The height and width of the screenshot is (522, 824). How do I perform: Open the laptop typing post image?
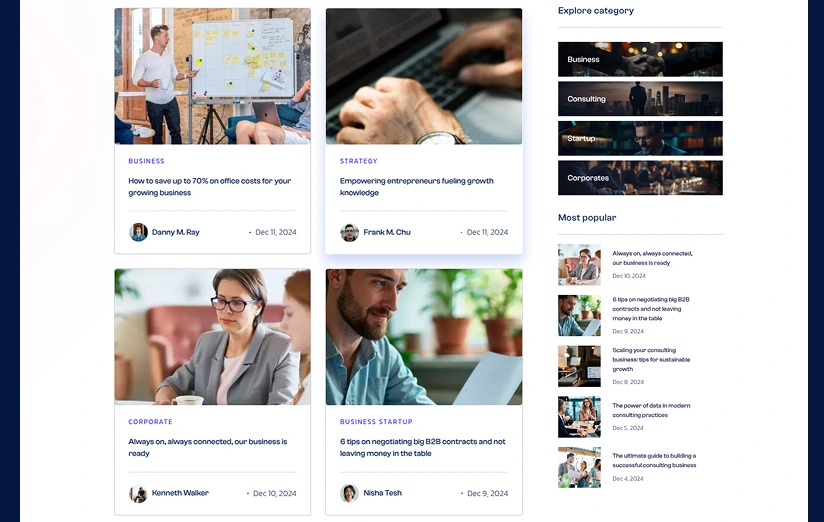pyautogui.click(x=424, y=76)
